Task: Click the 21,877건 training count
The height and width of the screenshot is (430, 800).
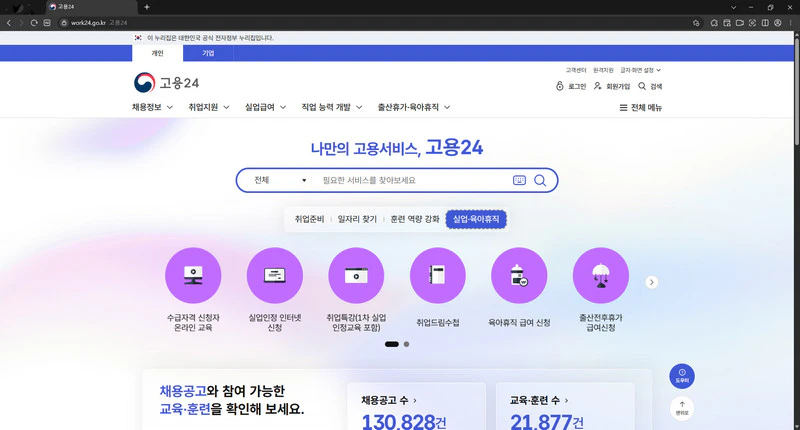Action: coord(546,422)
